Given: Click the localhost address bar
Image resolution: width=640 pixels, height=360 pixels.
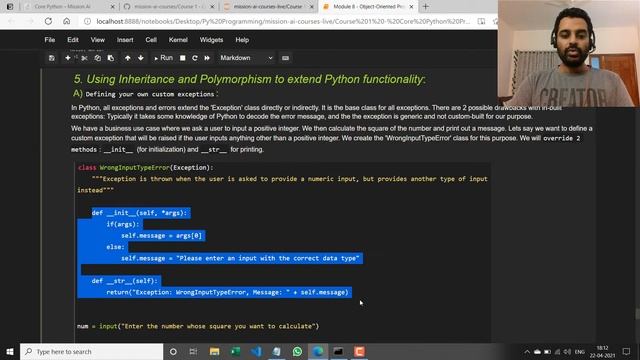Looking at the screenshot, I should (283, 21).
